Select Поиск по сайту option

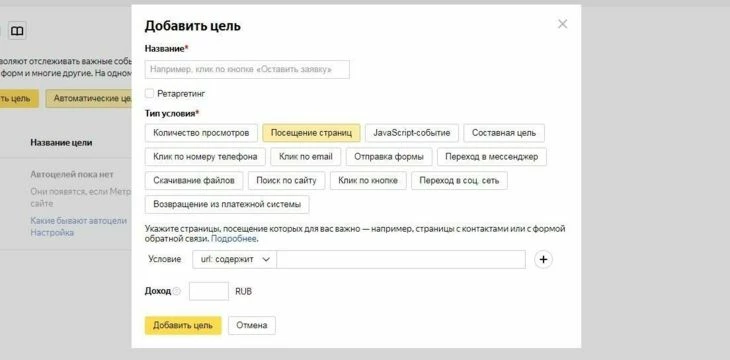click(286, 181)
